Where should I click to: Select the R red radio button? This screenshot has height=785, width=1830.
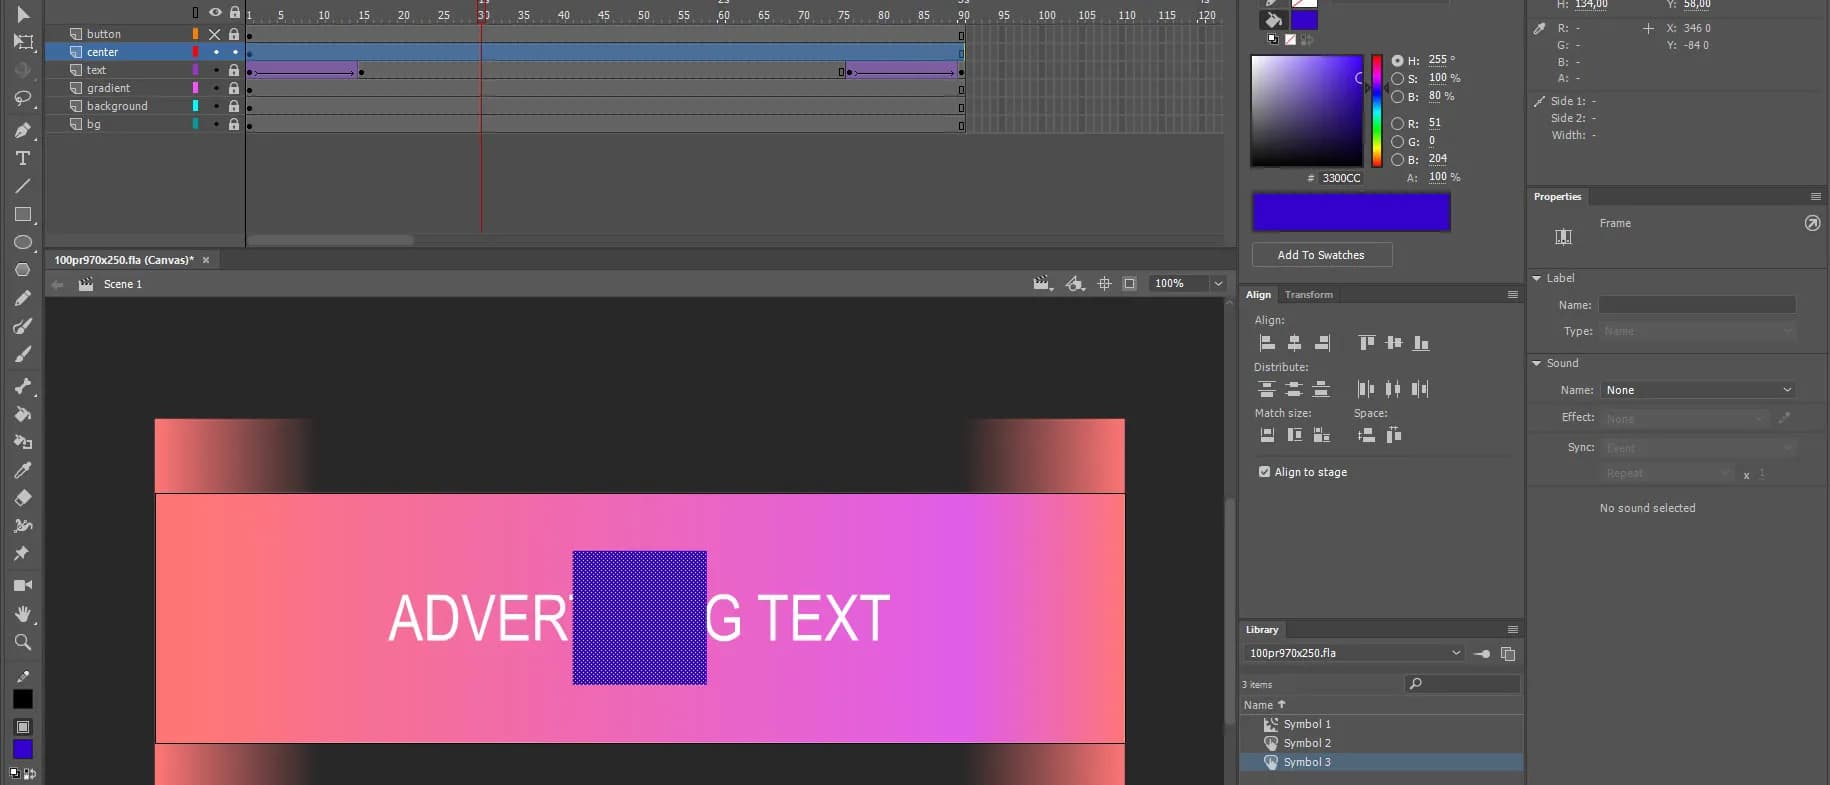tap(1397, 124)
